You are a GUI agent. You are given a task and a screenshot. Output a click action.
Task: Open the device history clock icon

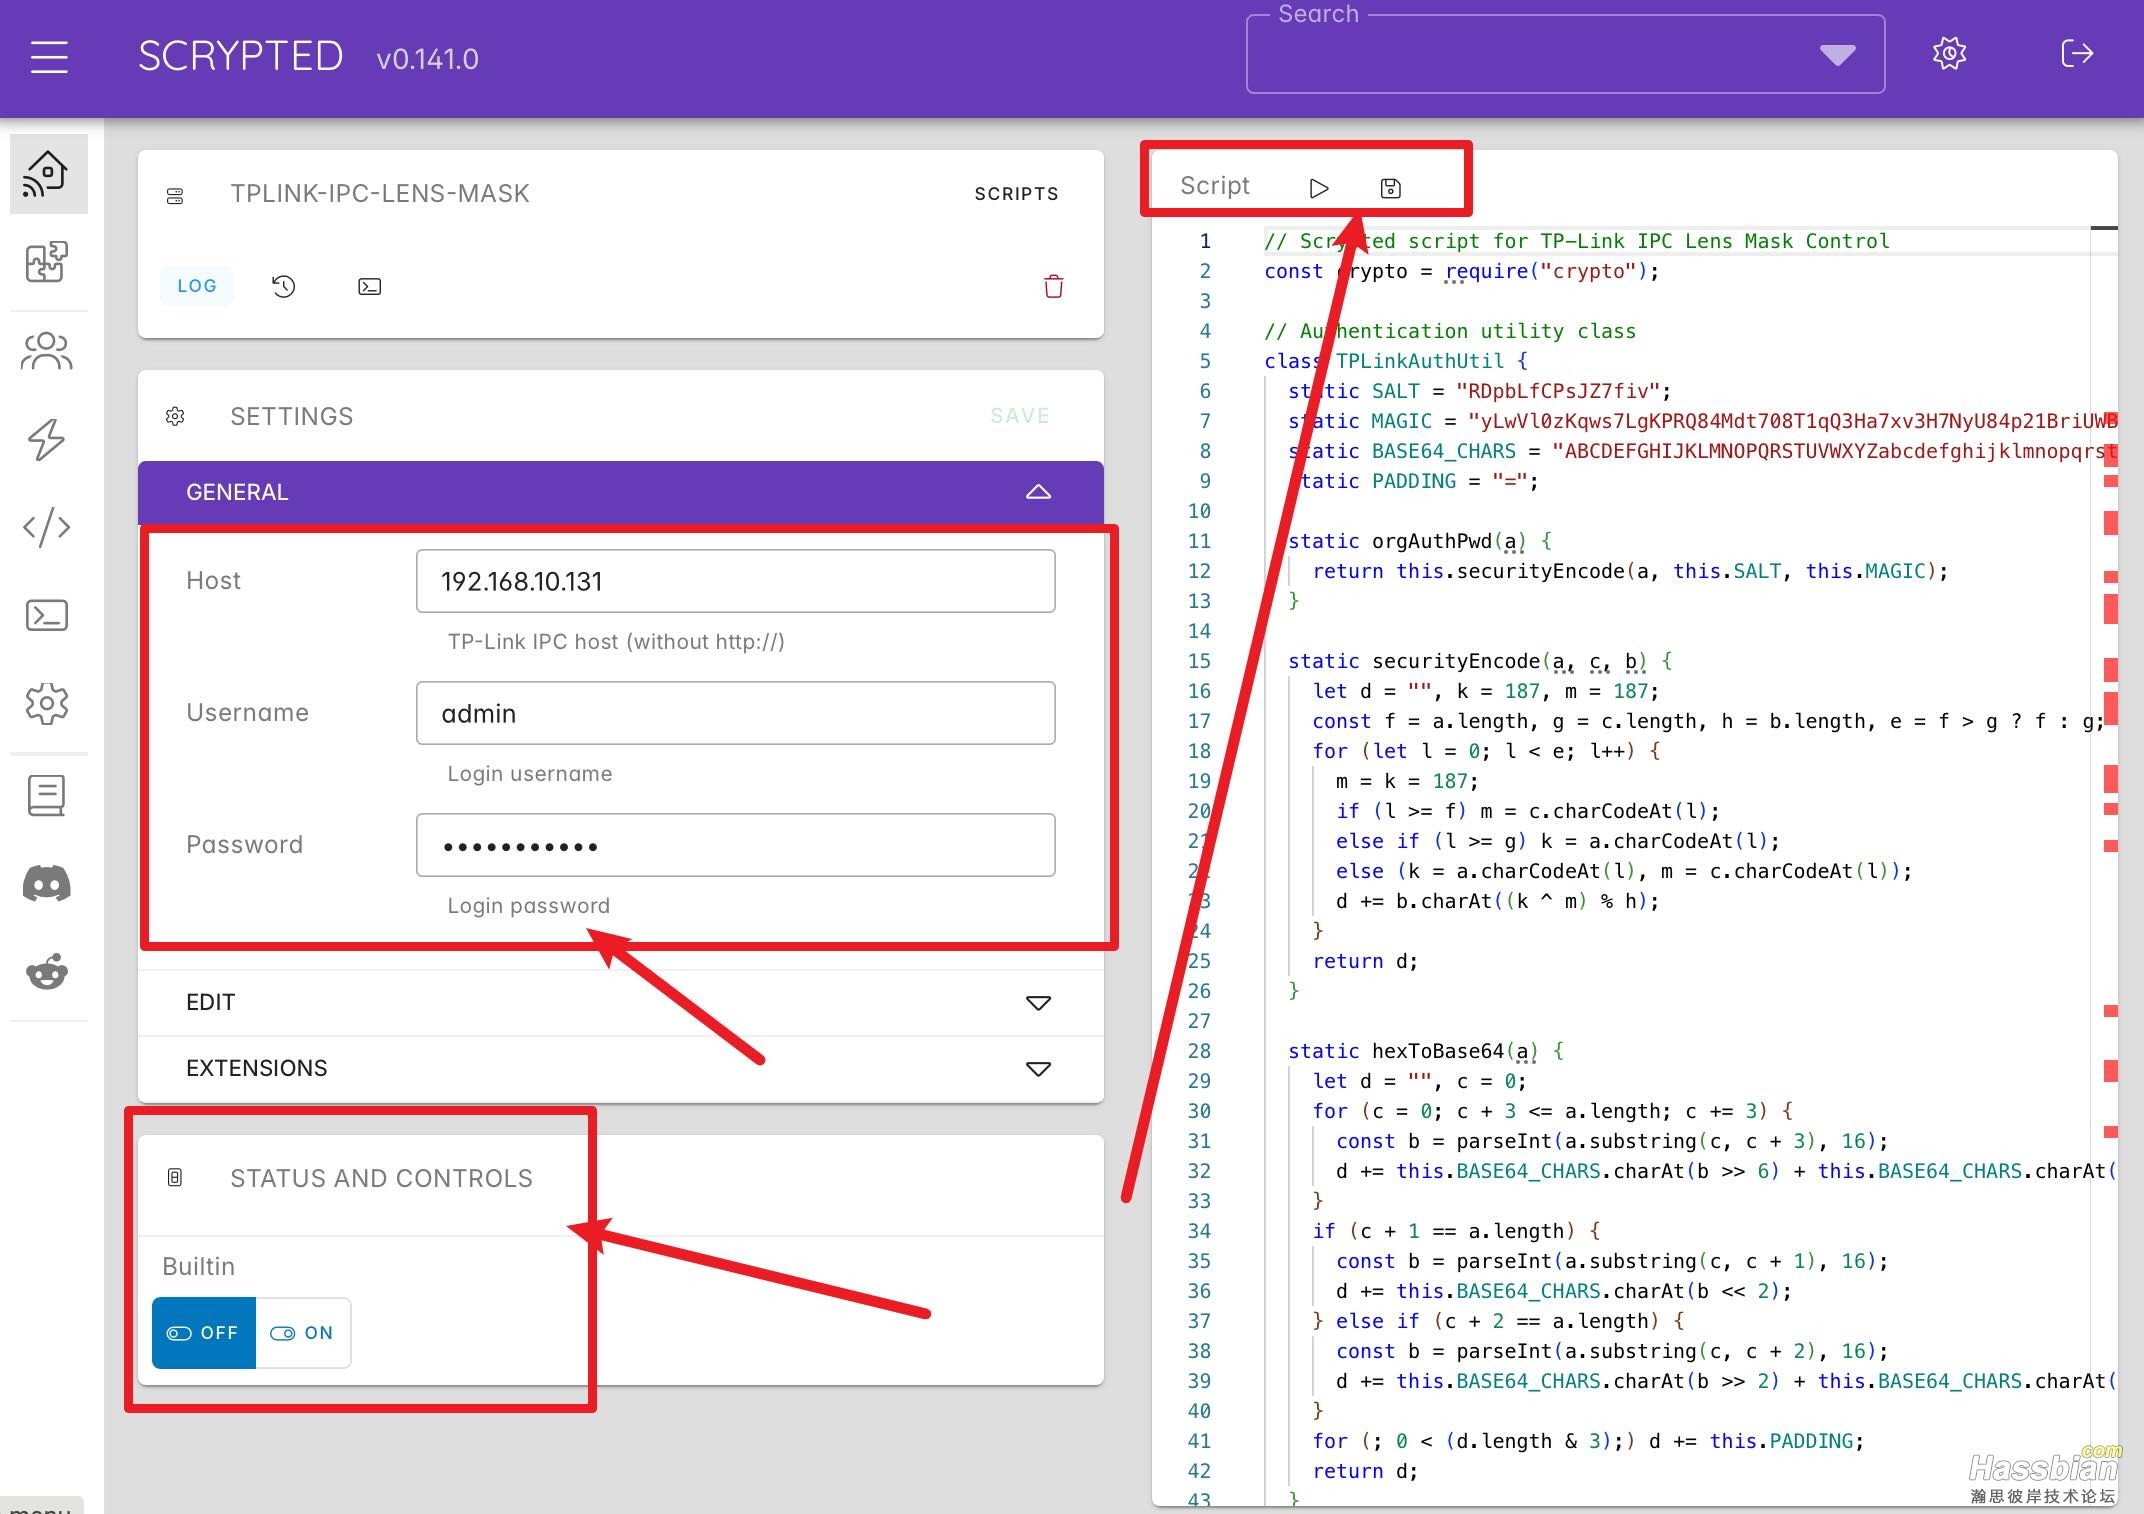tap(283, 287)
